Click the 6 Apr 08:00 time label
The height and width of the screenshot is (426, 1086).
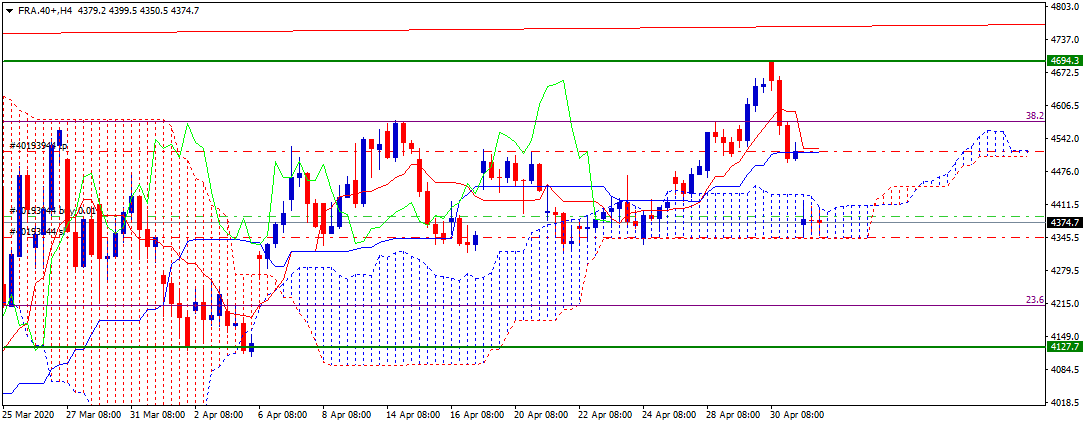282,416
